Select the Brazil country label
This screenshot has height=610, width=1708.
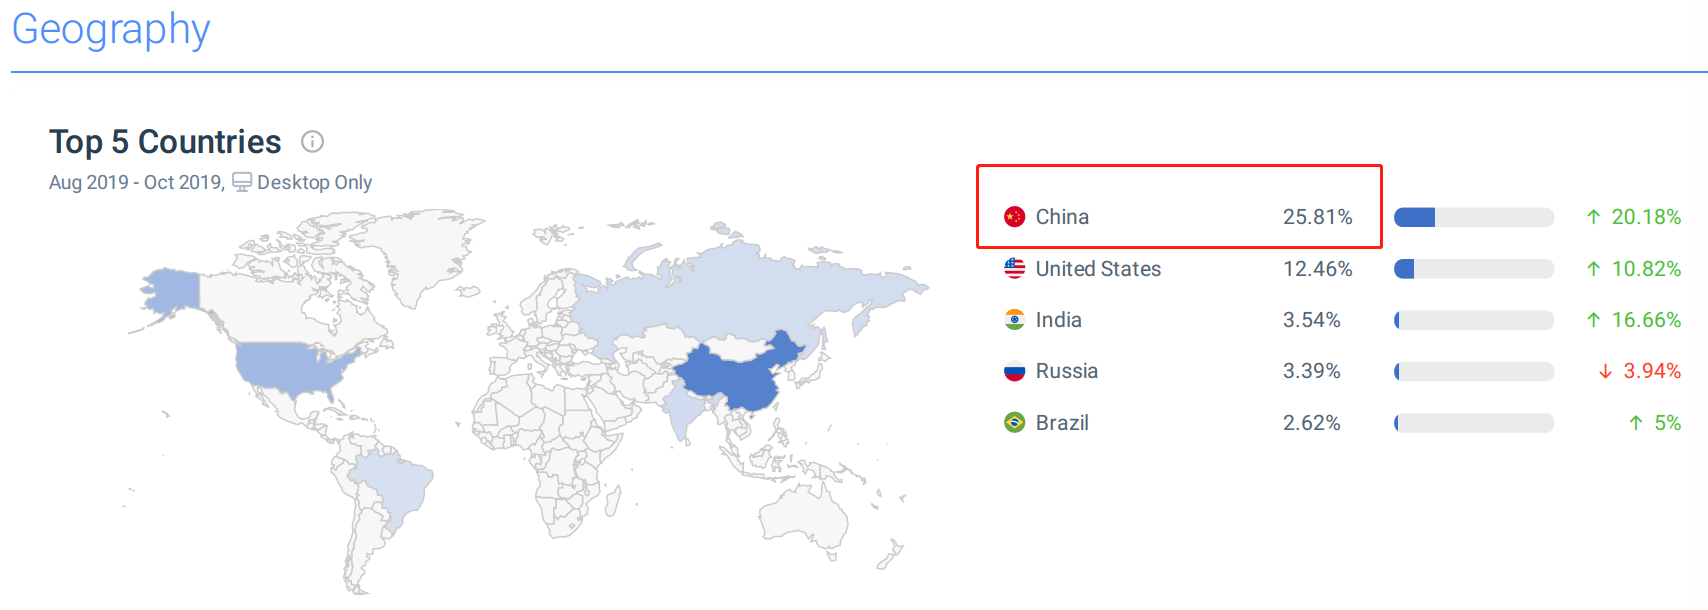point(1062,423)
